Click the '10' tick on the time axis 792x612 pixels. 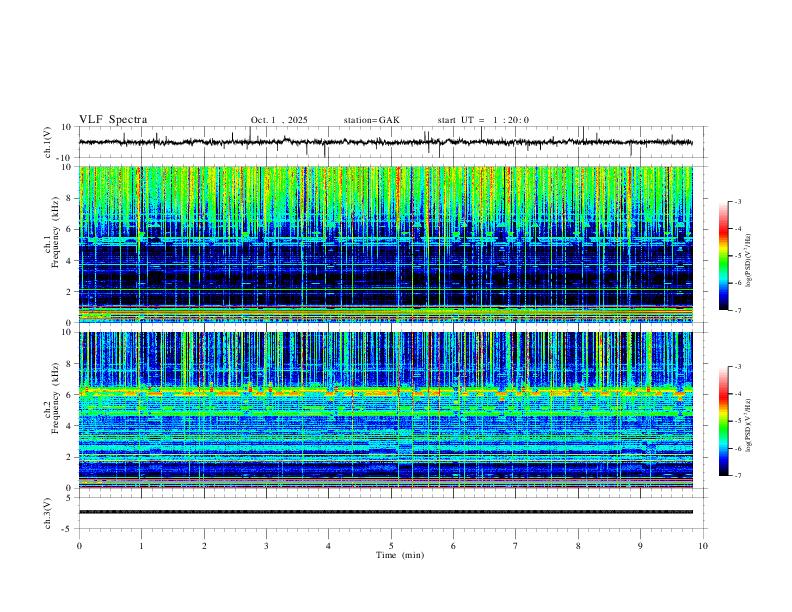coord(703,546)
